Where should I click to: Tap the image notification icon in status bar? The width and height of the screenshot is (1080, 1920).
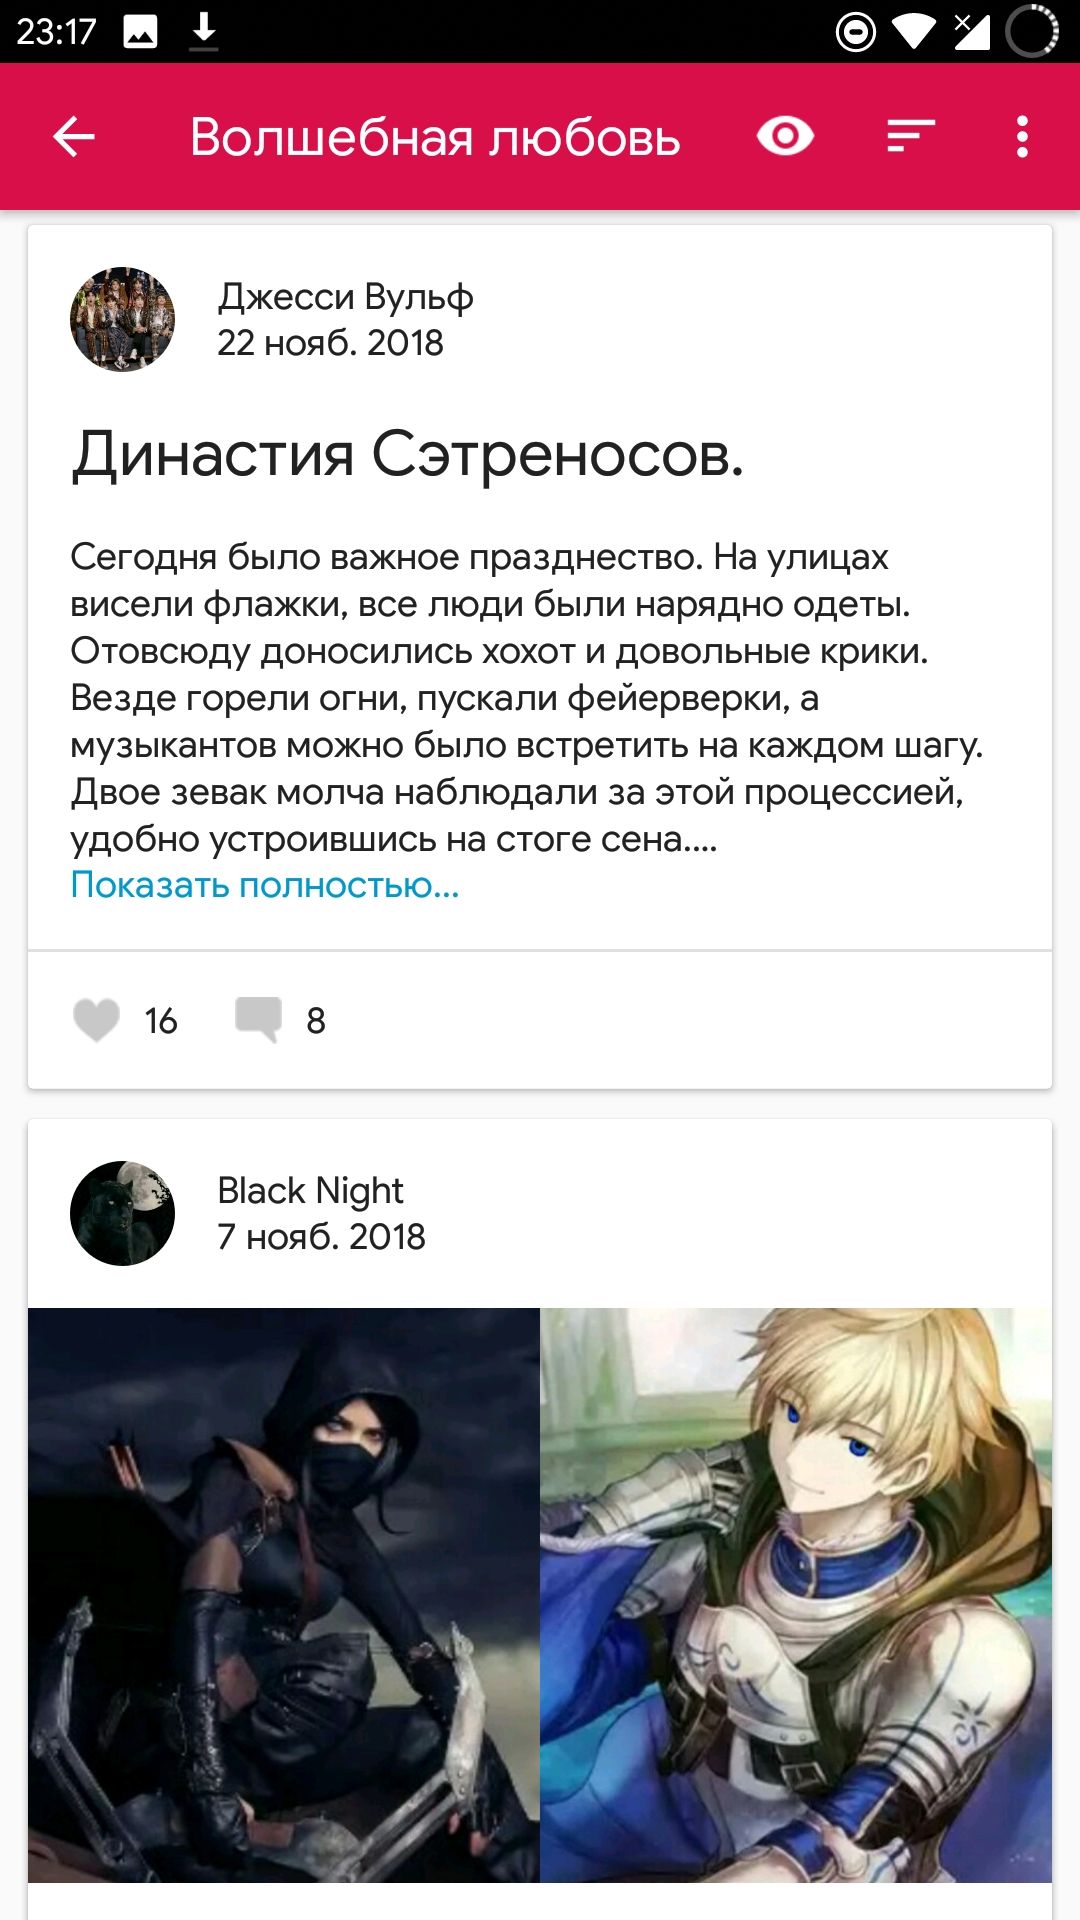[x=140, y=32]
